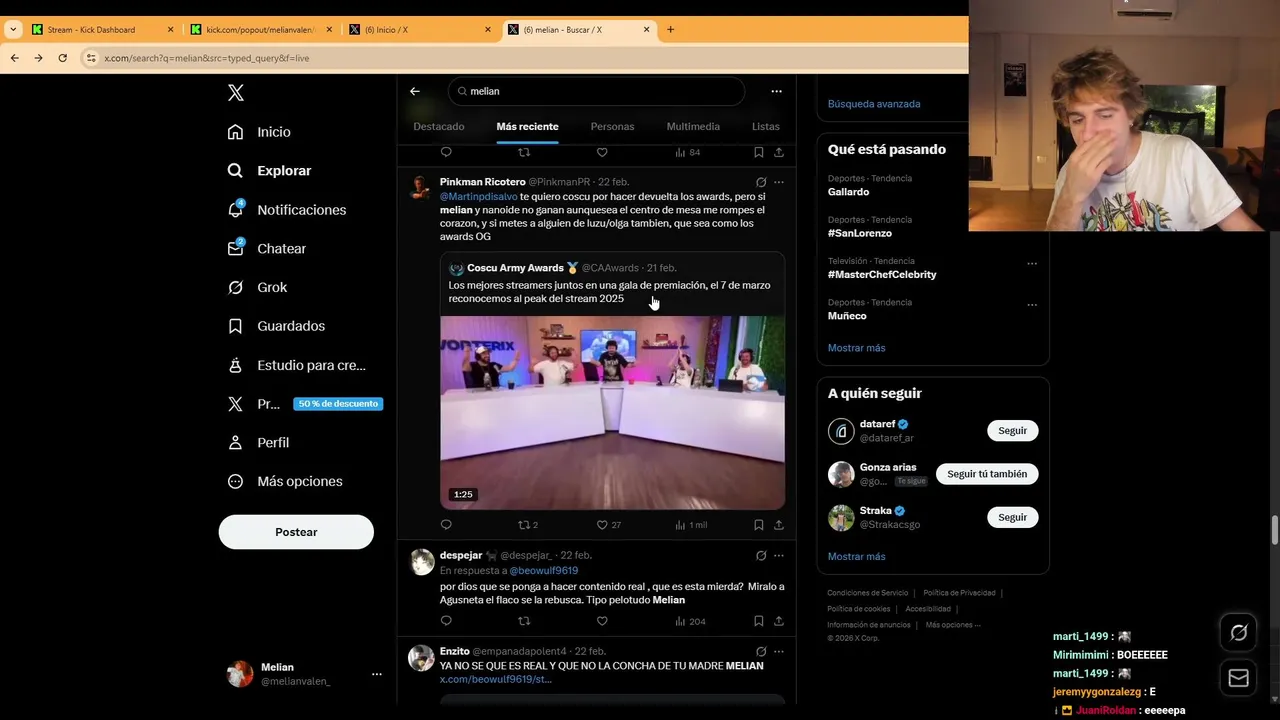Switch to Destacado tab

[x=439, y=127]
